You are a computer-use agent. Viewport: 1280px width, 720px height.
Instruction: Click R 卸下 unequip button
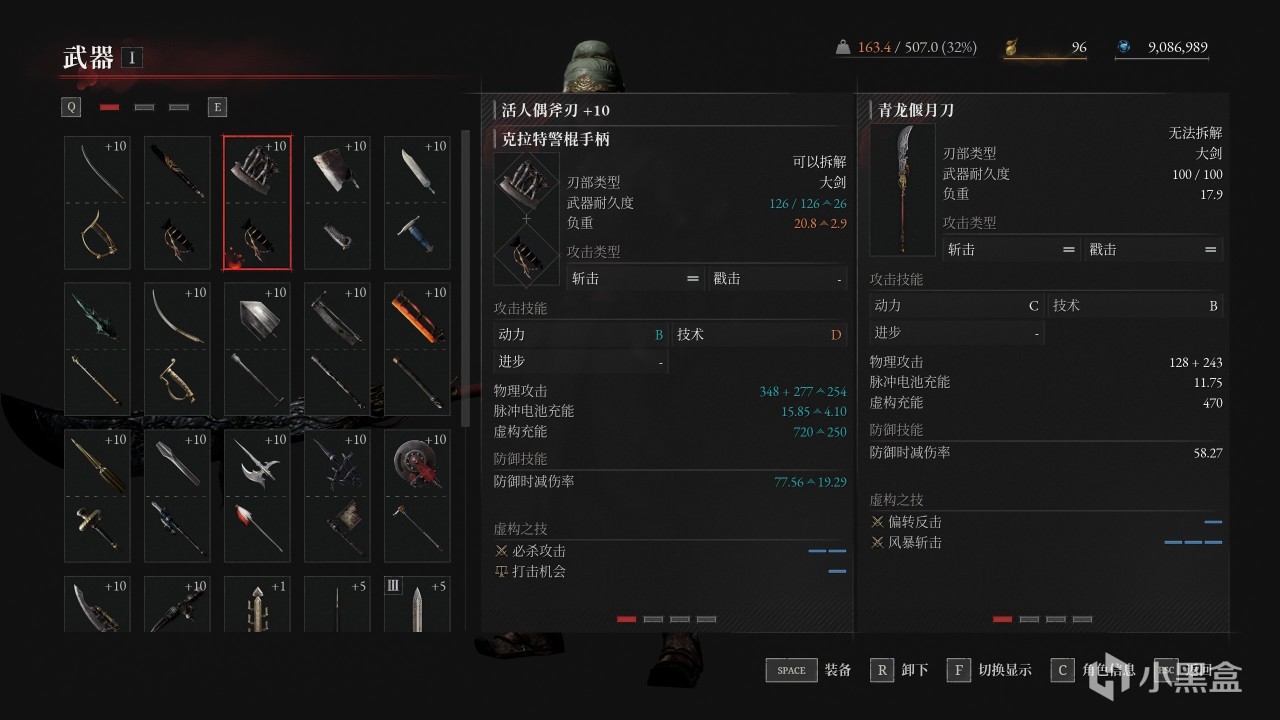899,670
